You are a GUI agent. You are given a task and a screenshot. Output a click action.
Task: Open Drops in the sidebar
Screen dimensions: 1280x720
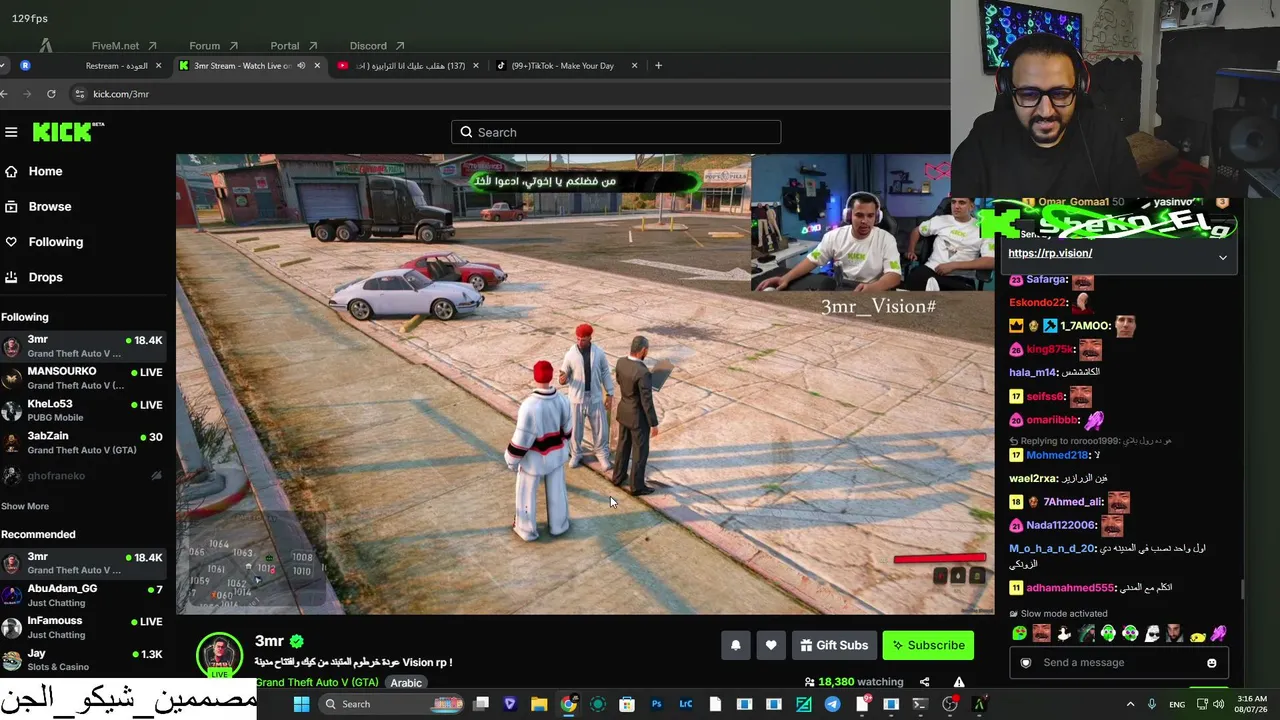point(45,277)
